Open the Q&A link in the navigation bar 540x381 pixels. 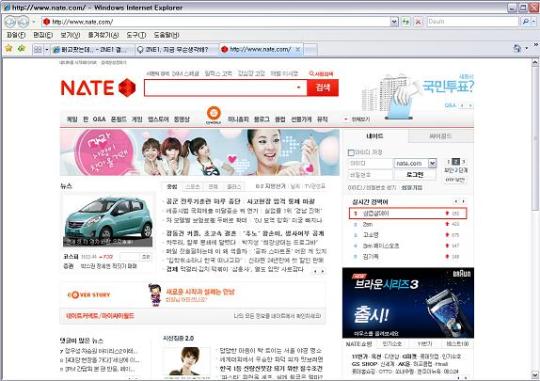coord(99,119)
